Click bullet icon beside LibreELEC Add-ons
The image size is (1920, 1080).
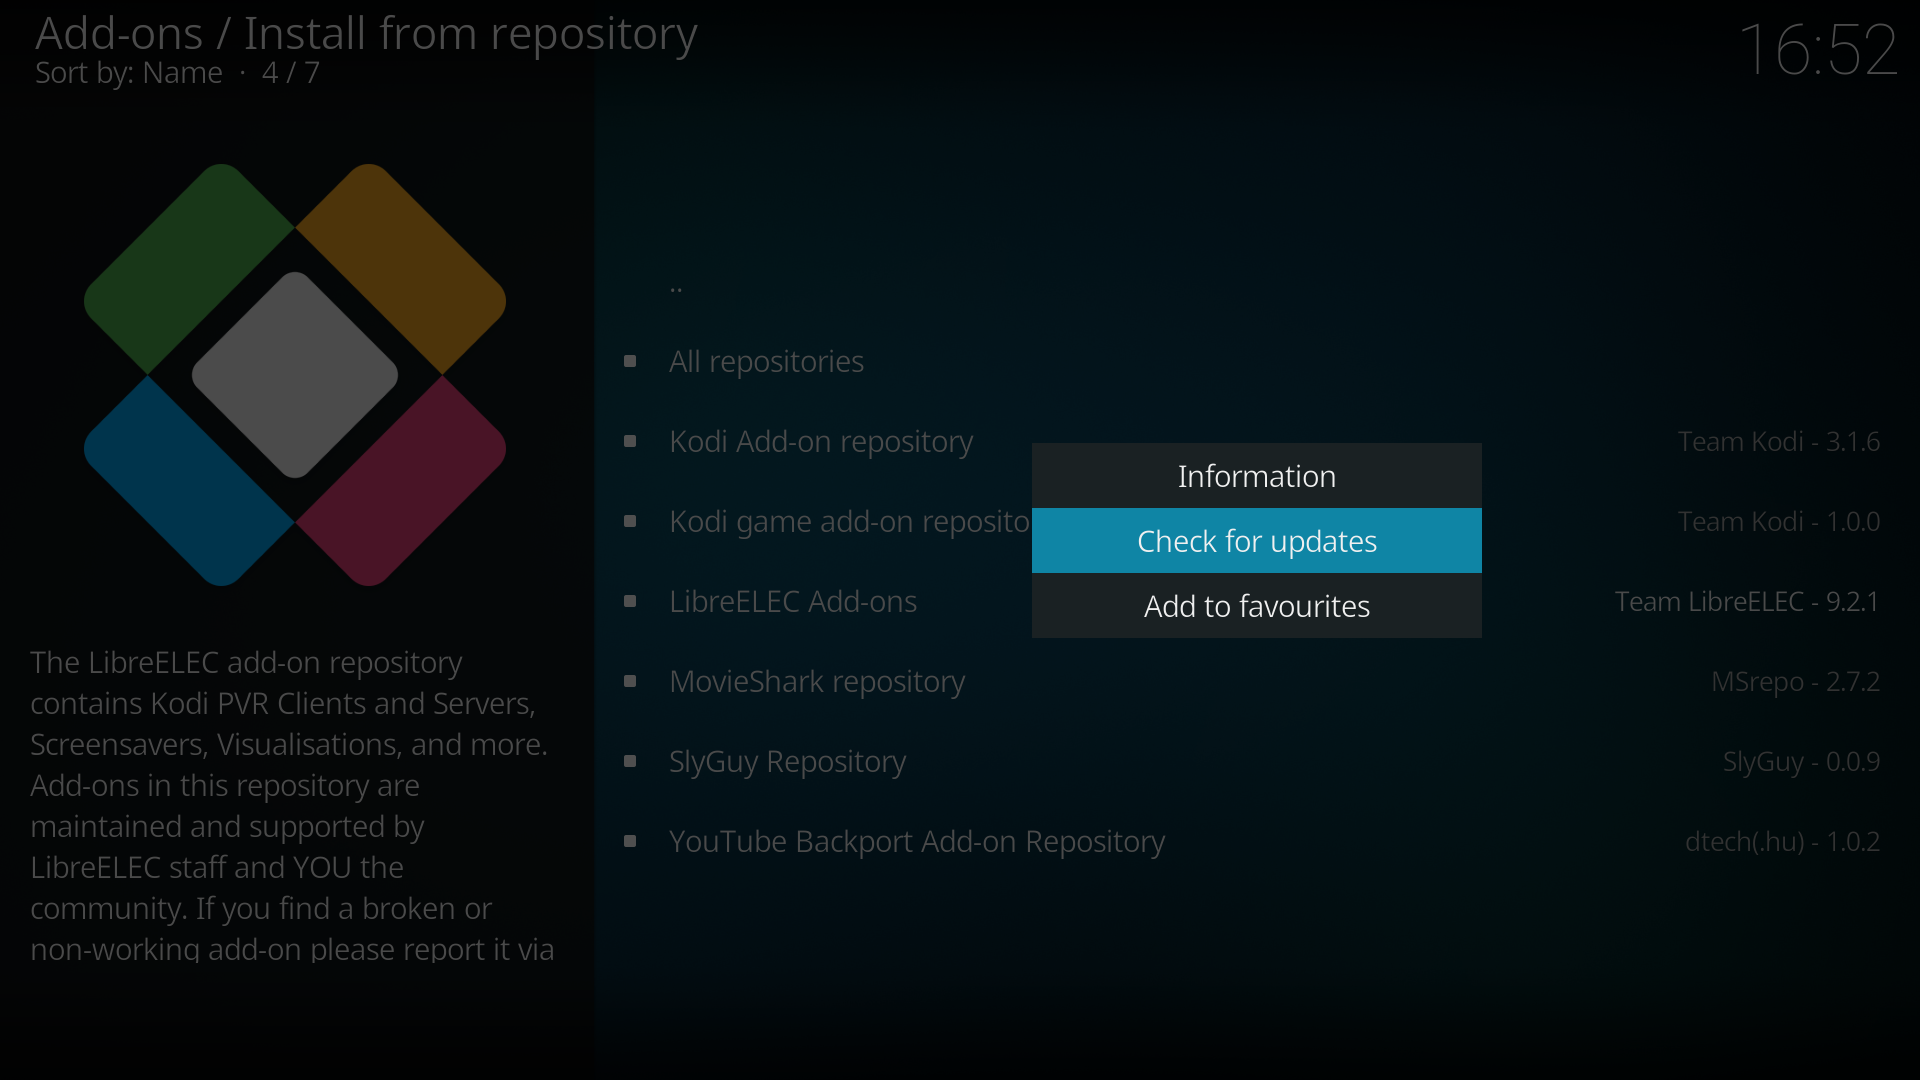[630, 601]
